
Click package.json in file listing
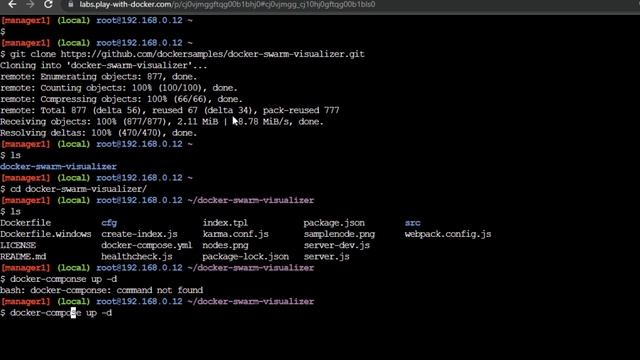(334, 223)
